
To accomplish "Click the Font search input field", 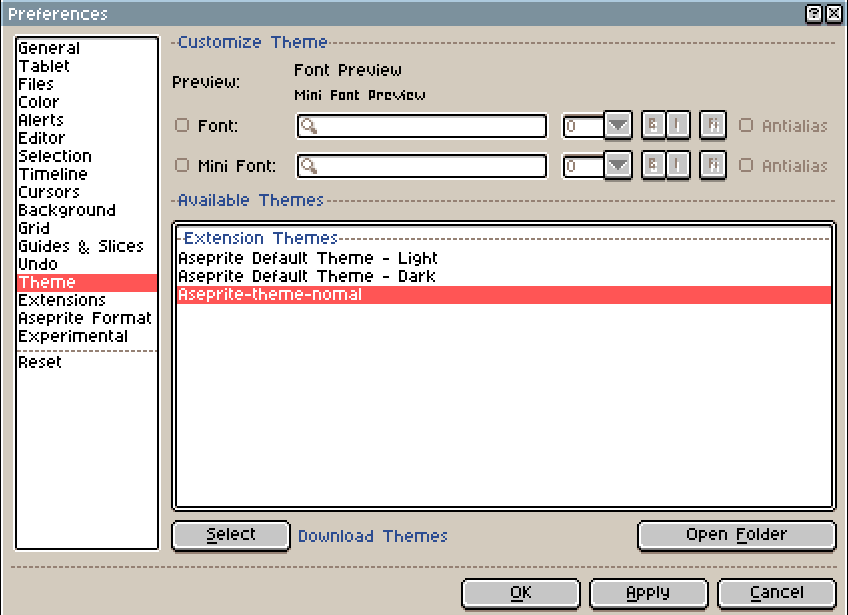I will click(x=422, y=126).
